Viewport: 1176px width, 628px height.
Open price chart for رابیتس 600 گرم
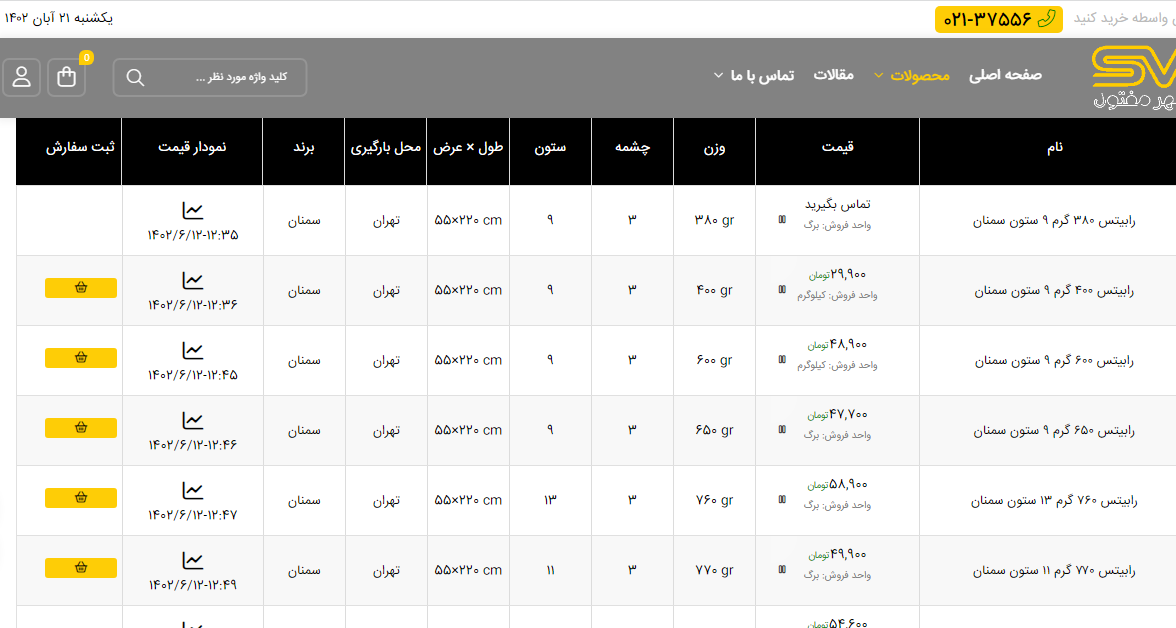tap(193, 351)
